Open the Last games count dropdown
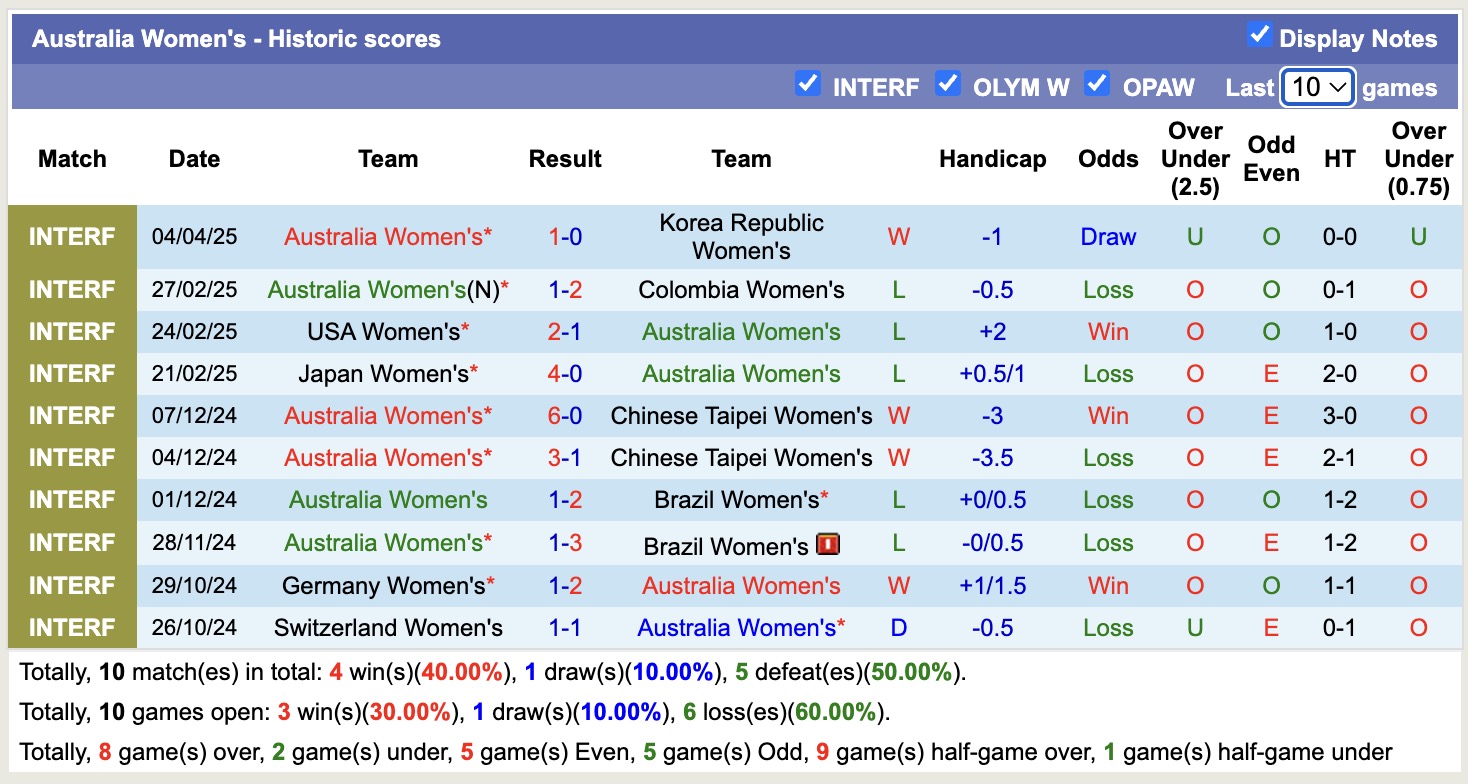Viewport: 1468px width, 784px height. tap(1318, 87)
